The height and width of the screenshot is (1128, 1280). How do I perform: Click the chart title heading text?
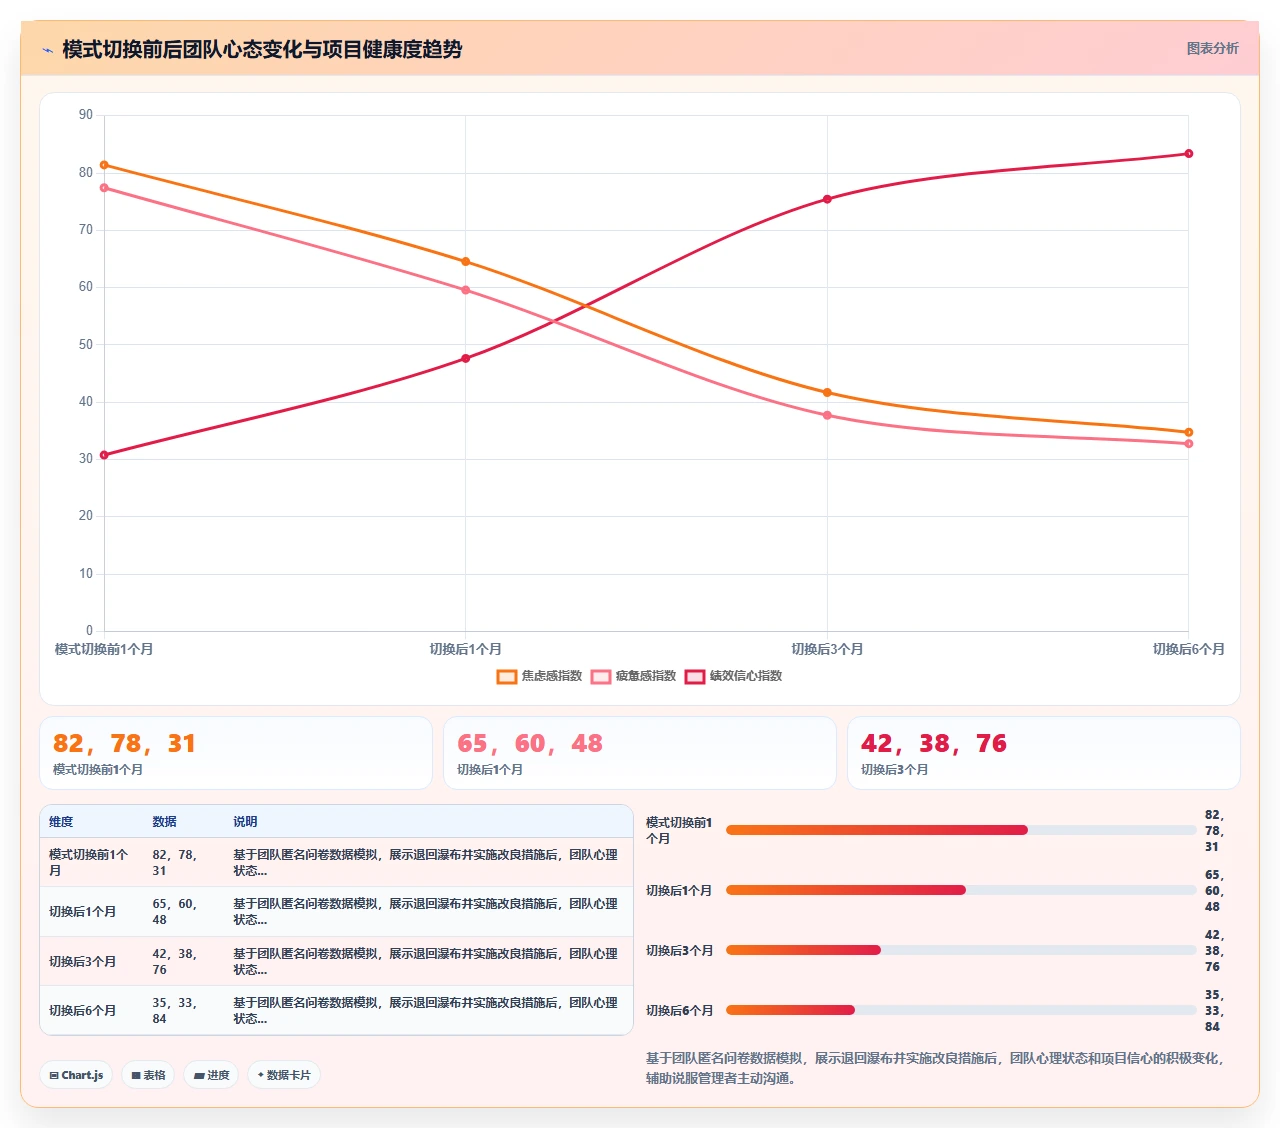262,49
